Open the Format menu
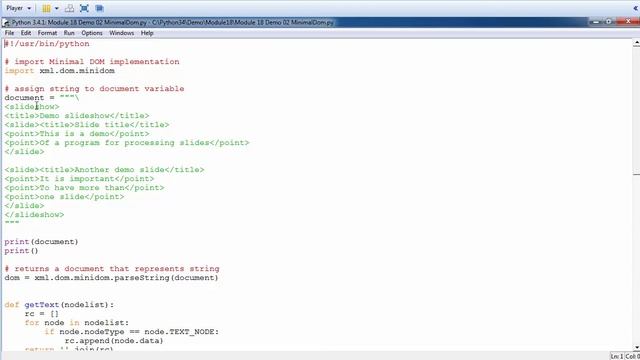The image size is (640, 360). [47, 33]
